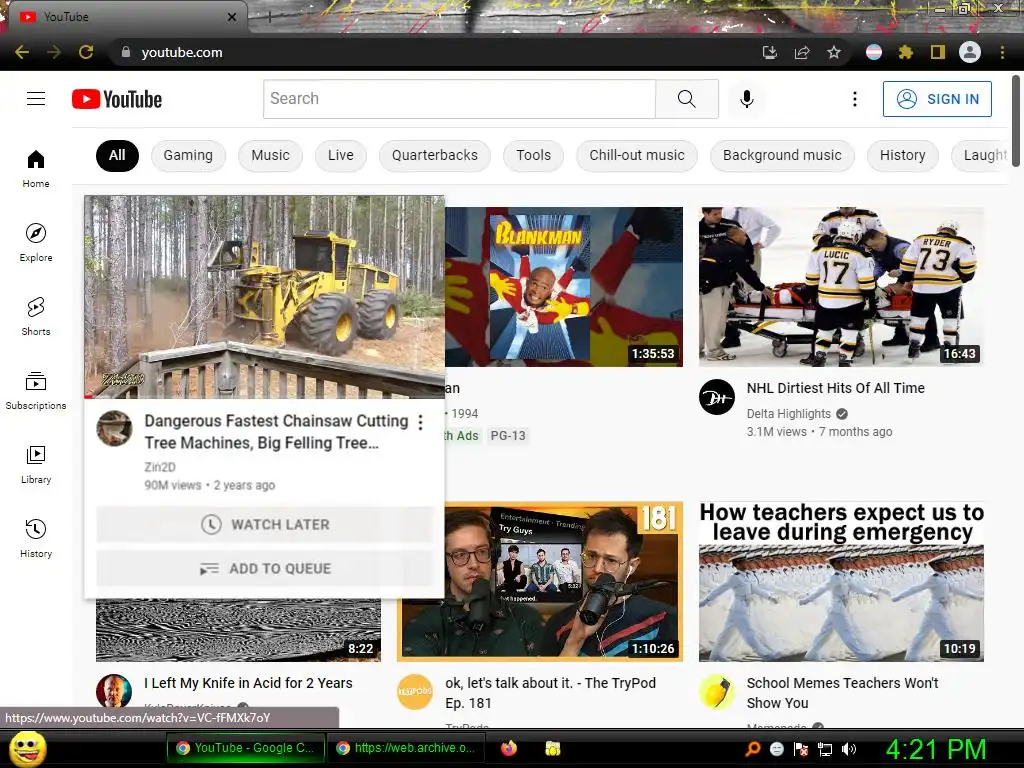Select the History filter chip
This screenshot has width=1024, height=768.
(x=903, y=155)
